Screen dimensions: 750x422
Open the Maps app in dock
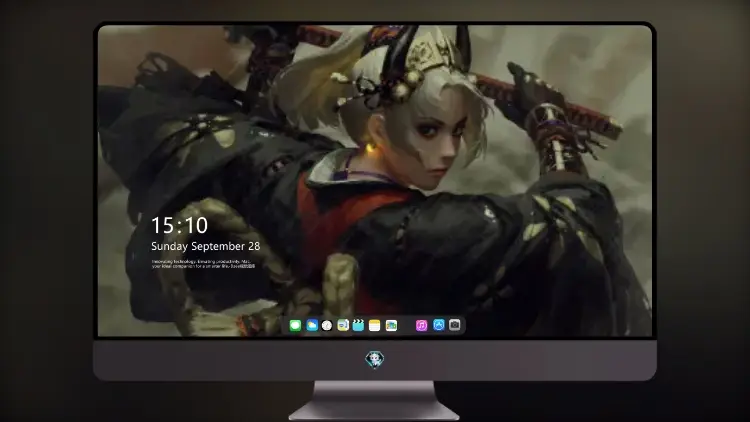(x=343, y=325)
